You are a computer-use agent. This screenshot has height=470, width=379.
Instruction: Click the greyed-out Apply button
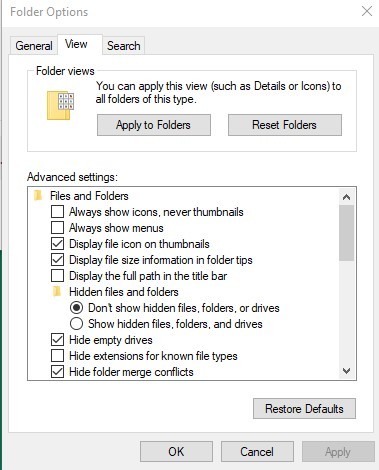pyautogui.click(x=338, y=452)
